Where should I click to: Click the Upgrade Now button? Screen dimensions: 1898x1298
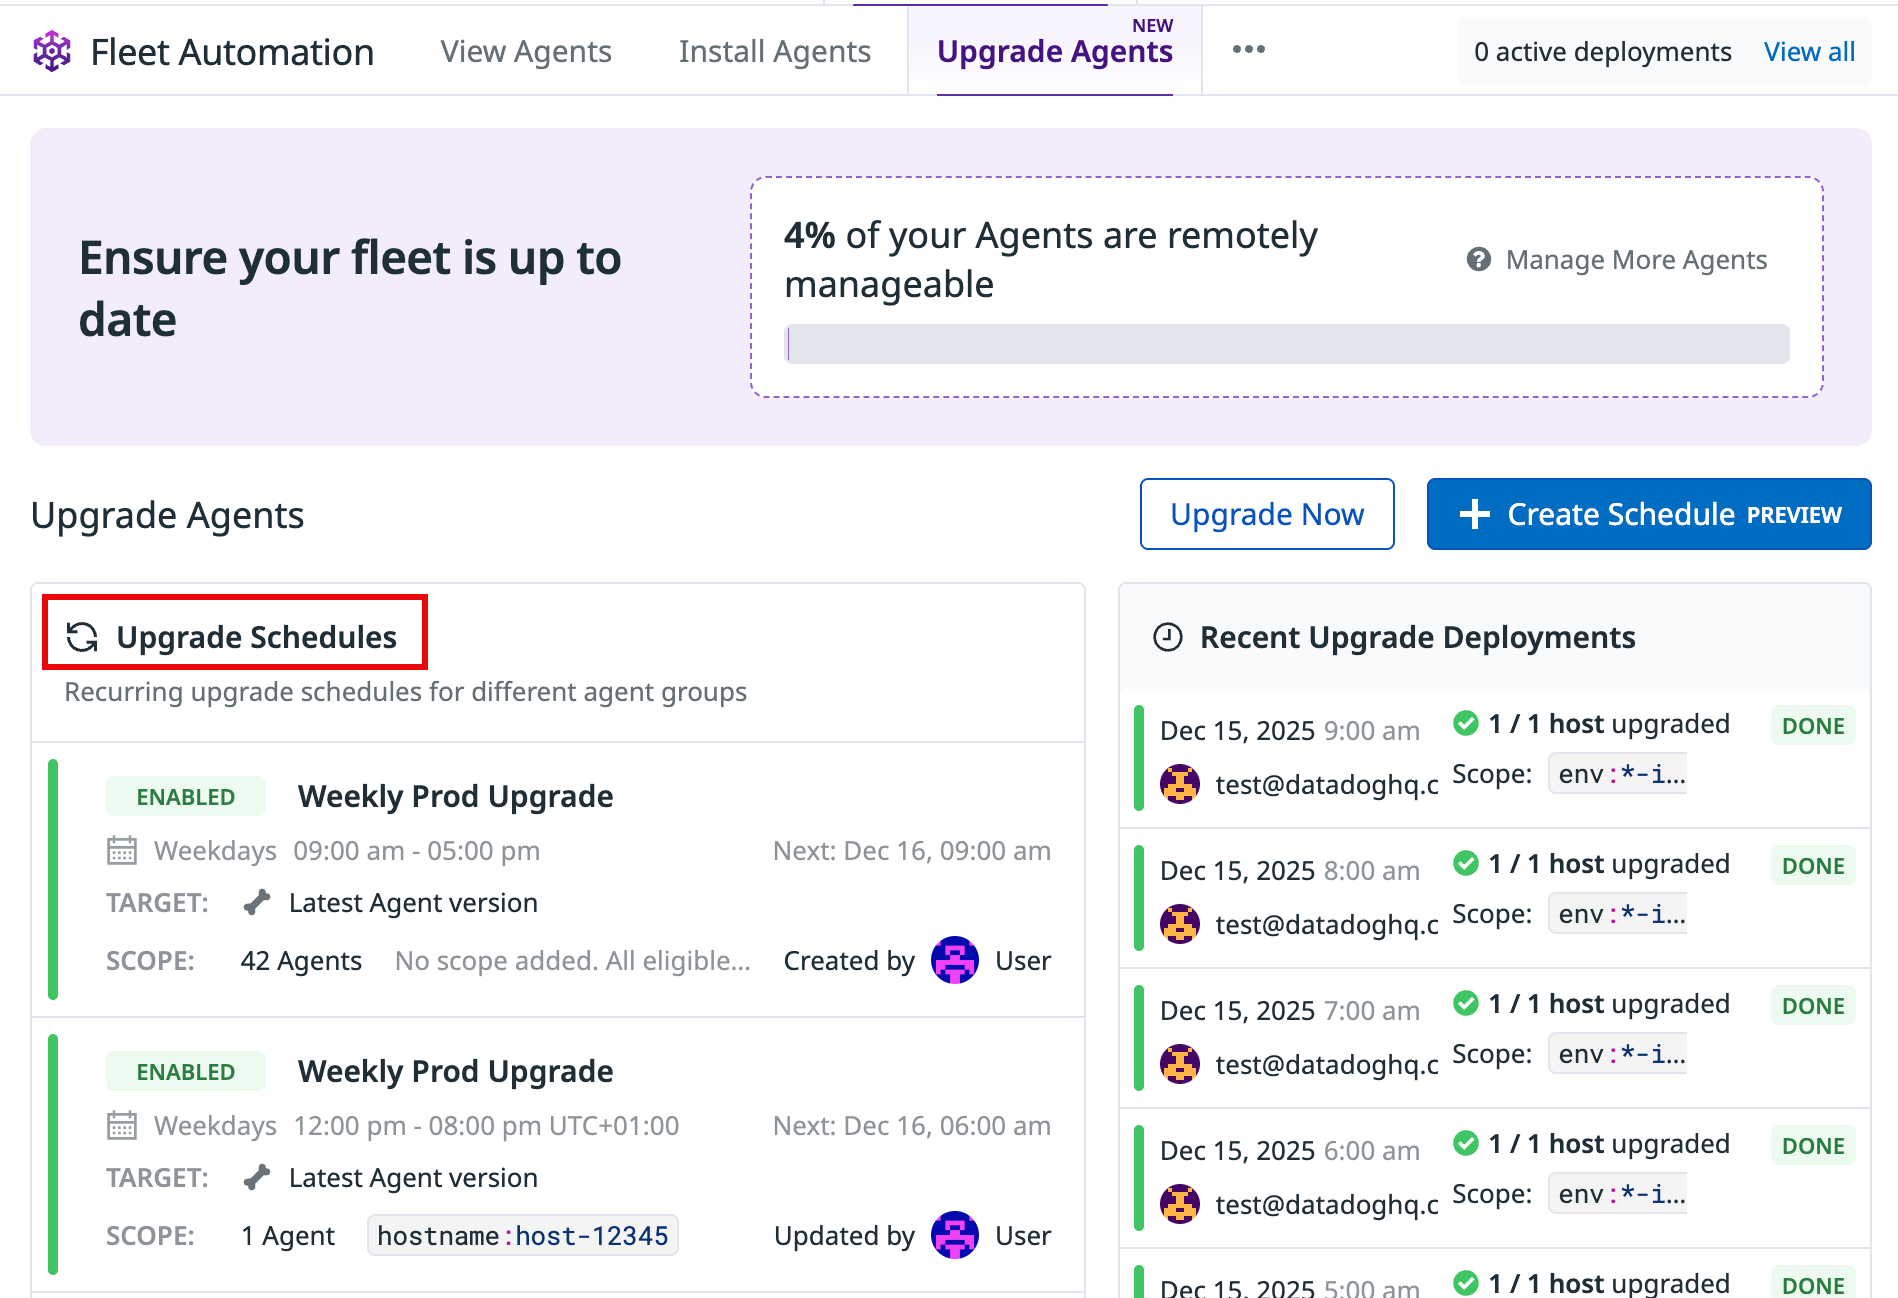point(1266,514)
